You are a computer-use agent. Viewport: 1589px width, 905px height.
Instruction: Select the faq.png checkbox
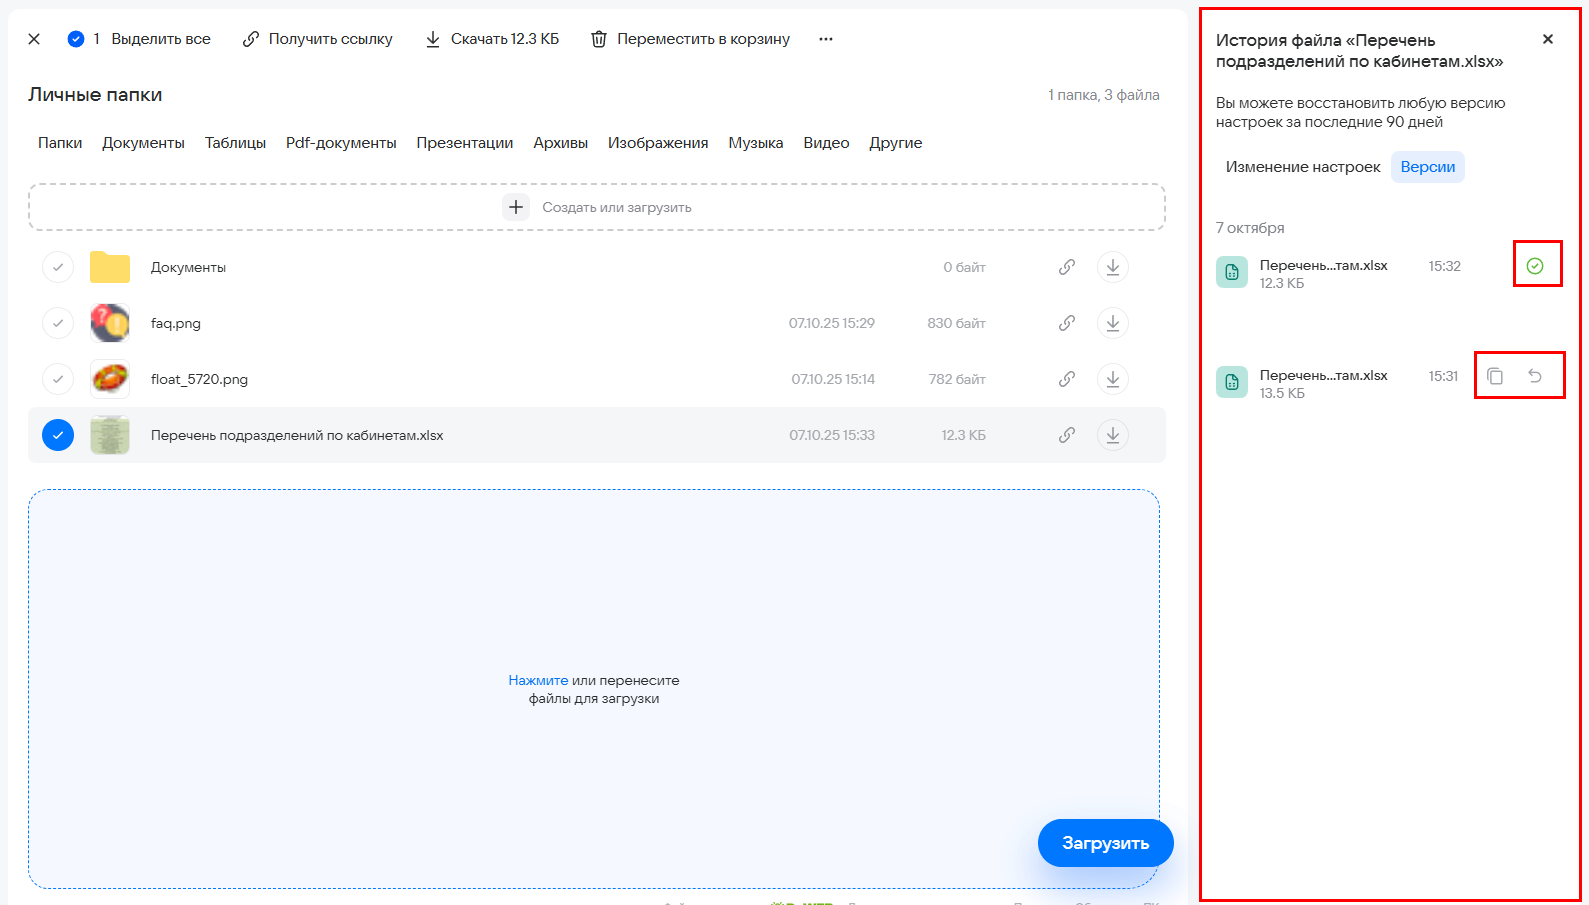(x=58, y=323)
